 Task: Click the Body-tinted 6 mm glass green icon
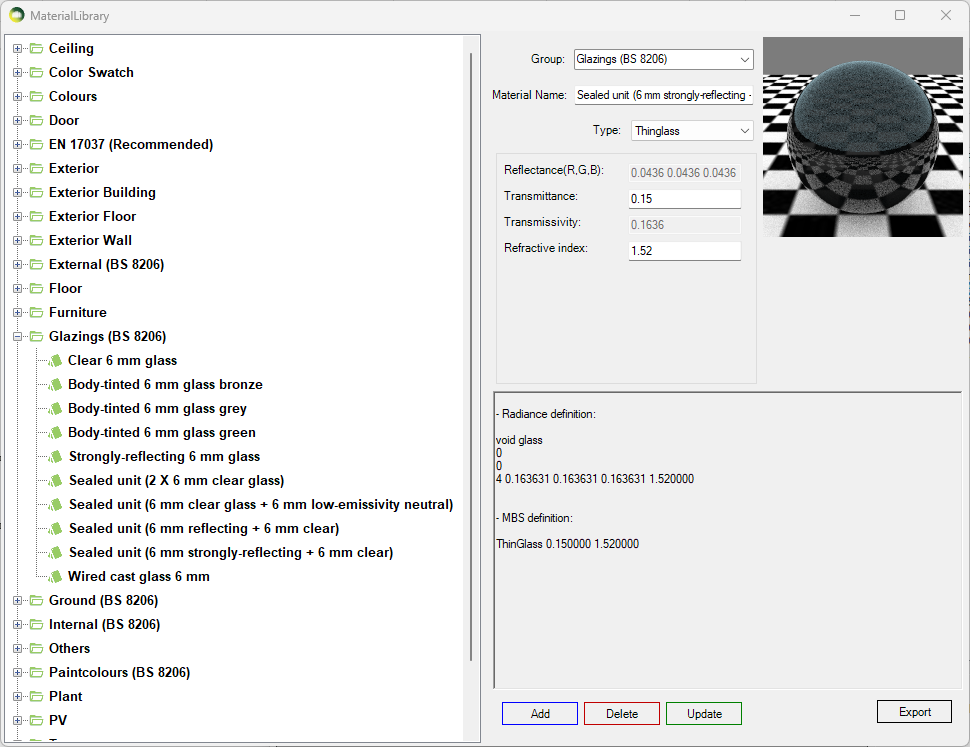pos(56,433)
